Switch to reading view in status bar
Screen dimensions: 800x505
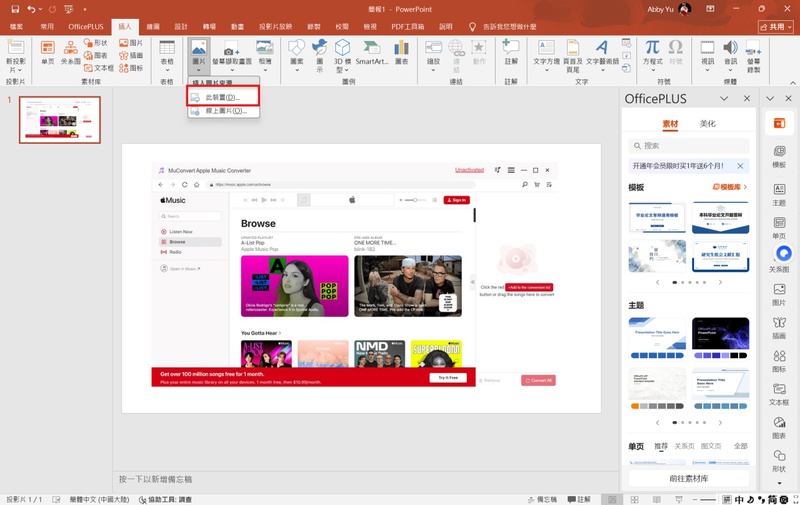point(657,499)
